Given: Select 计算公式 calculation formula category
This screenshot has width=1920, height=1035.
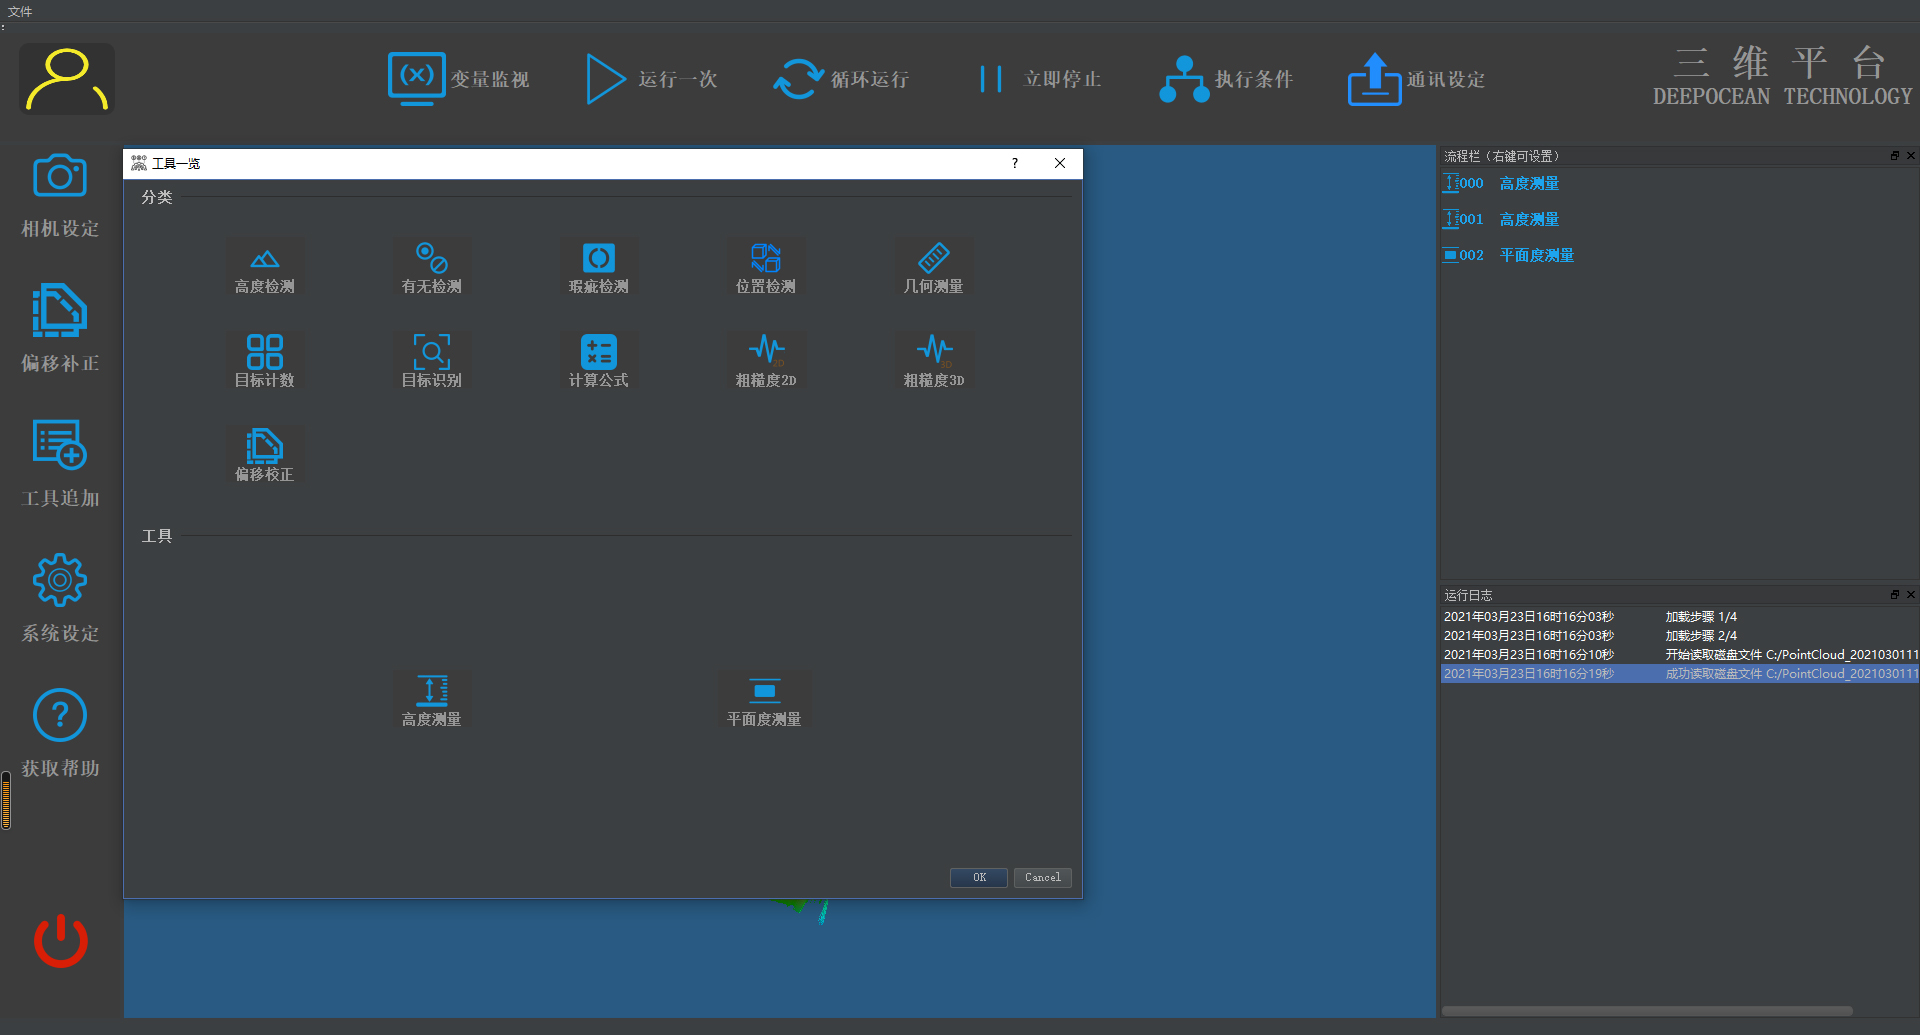Looking at the screenshot, I should tap(598, 361).
